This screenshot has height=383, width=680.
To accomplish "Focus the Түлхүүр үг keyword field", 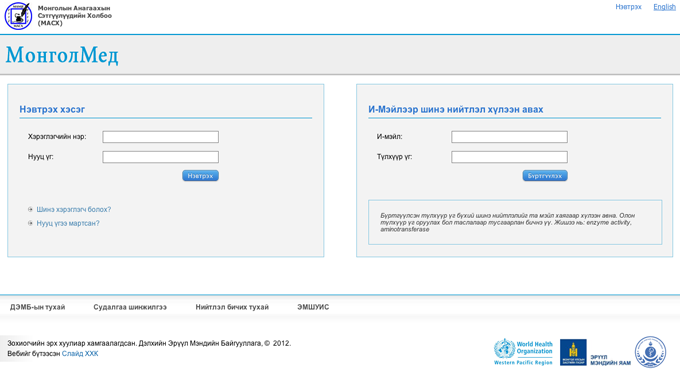I will point(509,157).
